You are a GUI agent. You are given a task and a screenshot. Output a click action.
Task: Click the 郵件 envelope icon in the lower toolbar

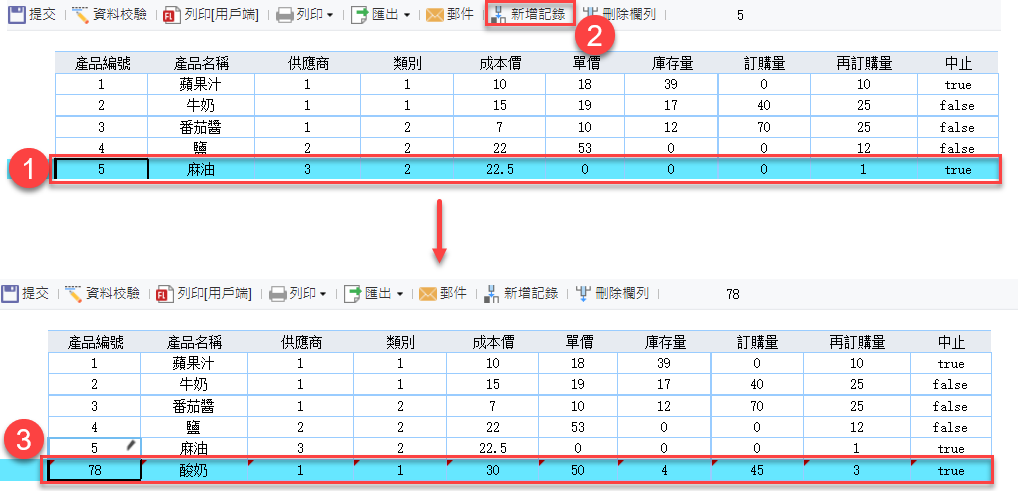pyautogui.click(x=428, y=295)
